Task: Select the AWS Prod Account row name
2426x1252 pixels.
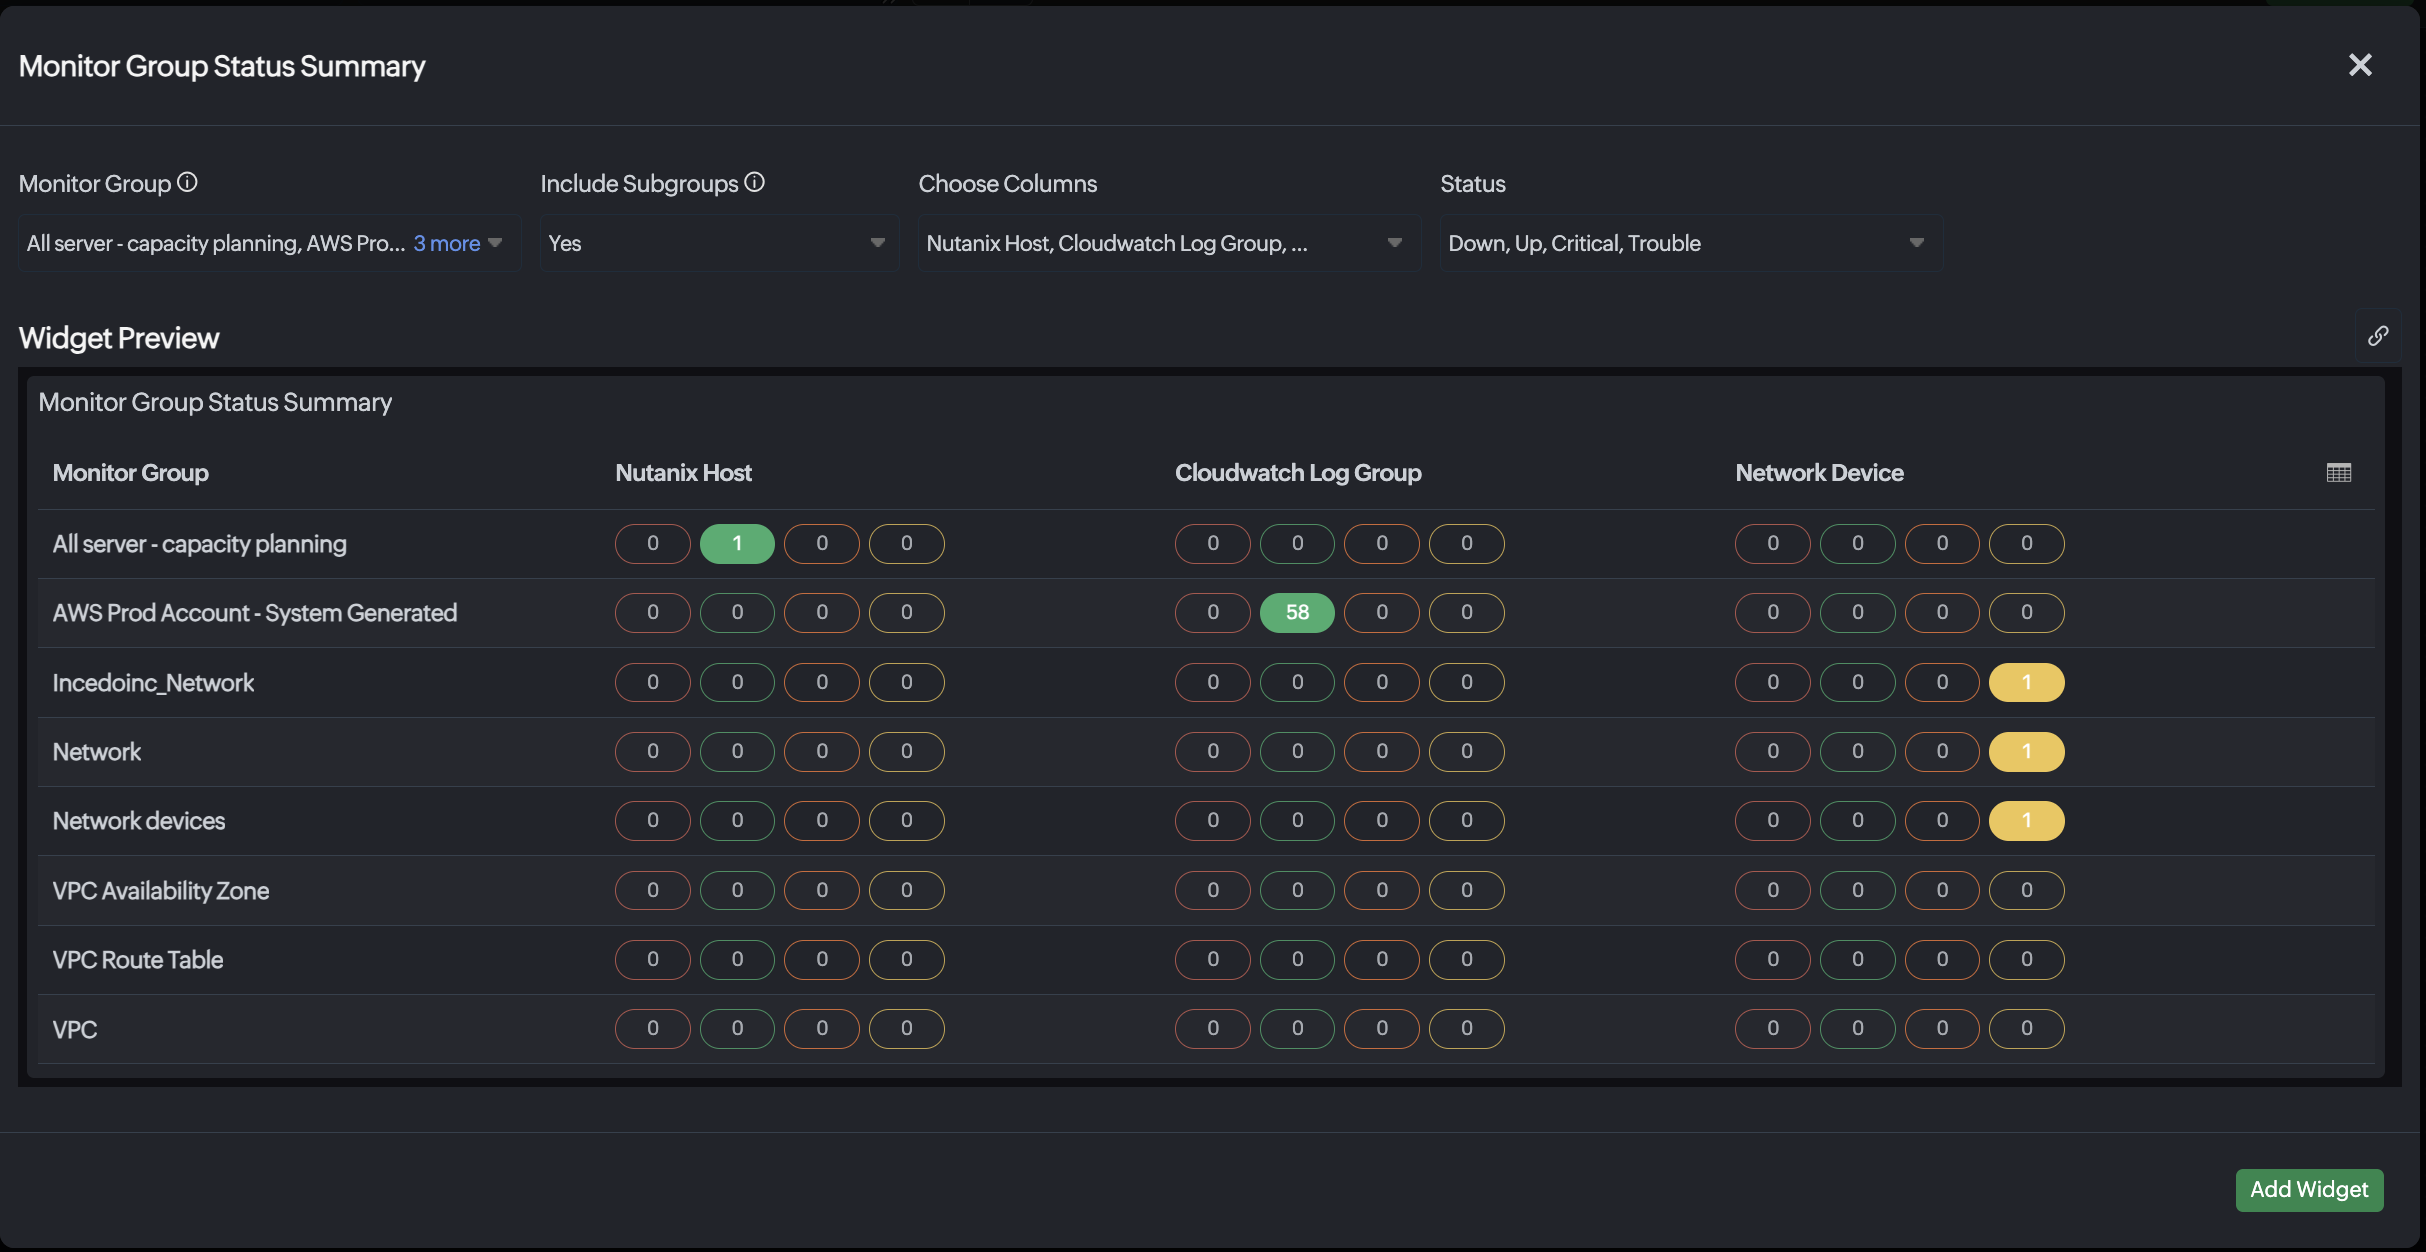Action: (x=255, y=612)
